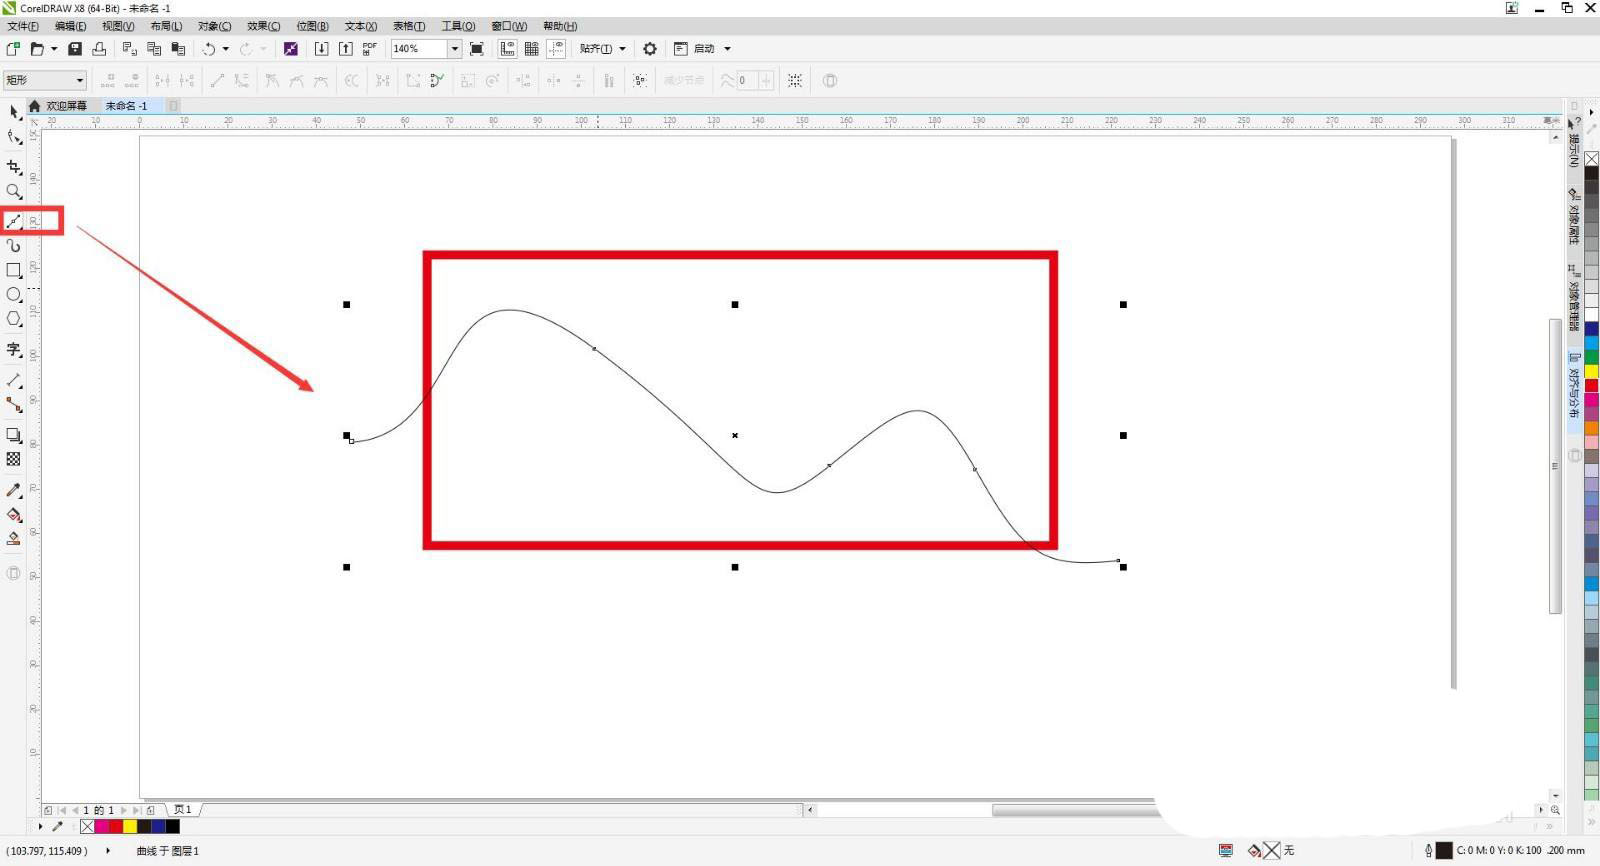Select the Drop Shadow tool

point(13,435)
